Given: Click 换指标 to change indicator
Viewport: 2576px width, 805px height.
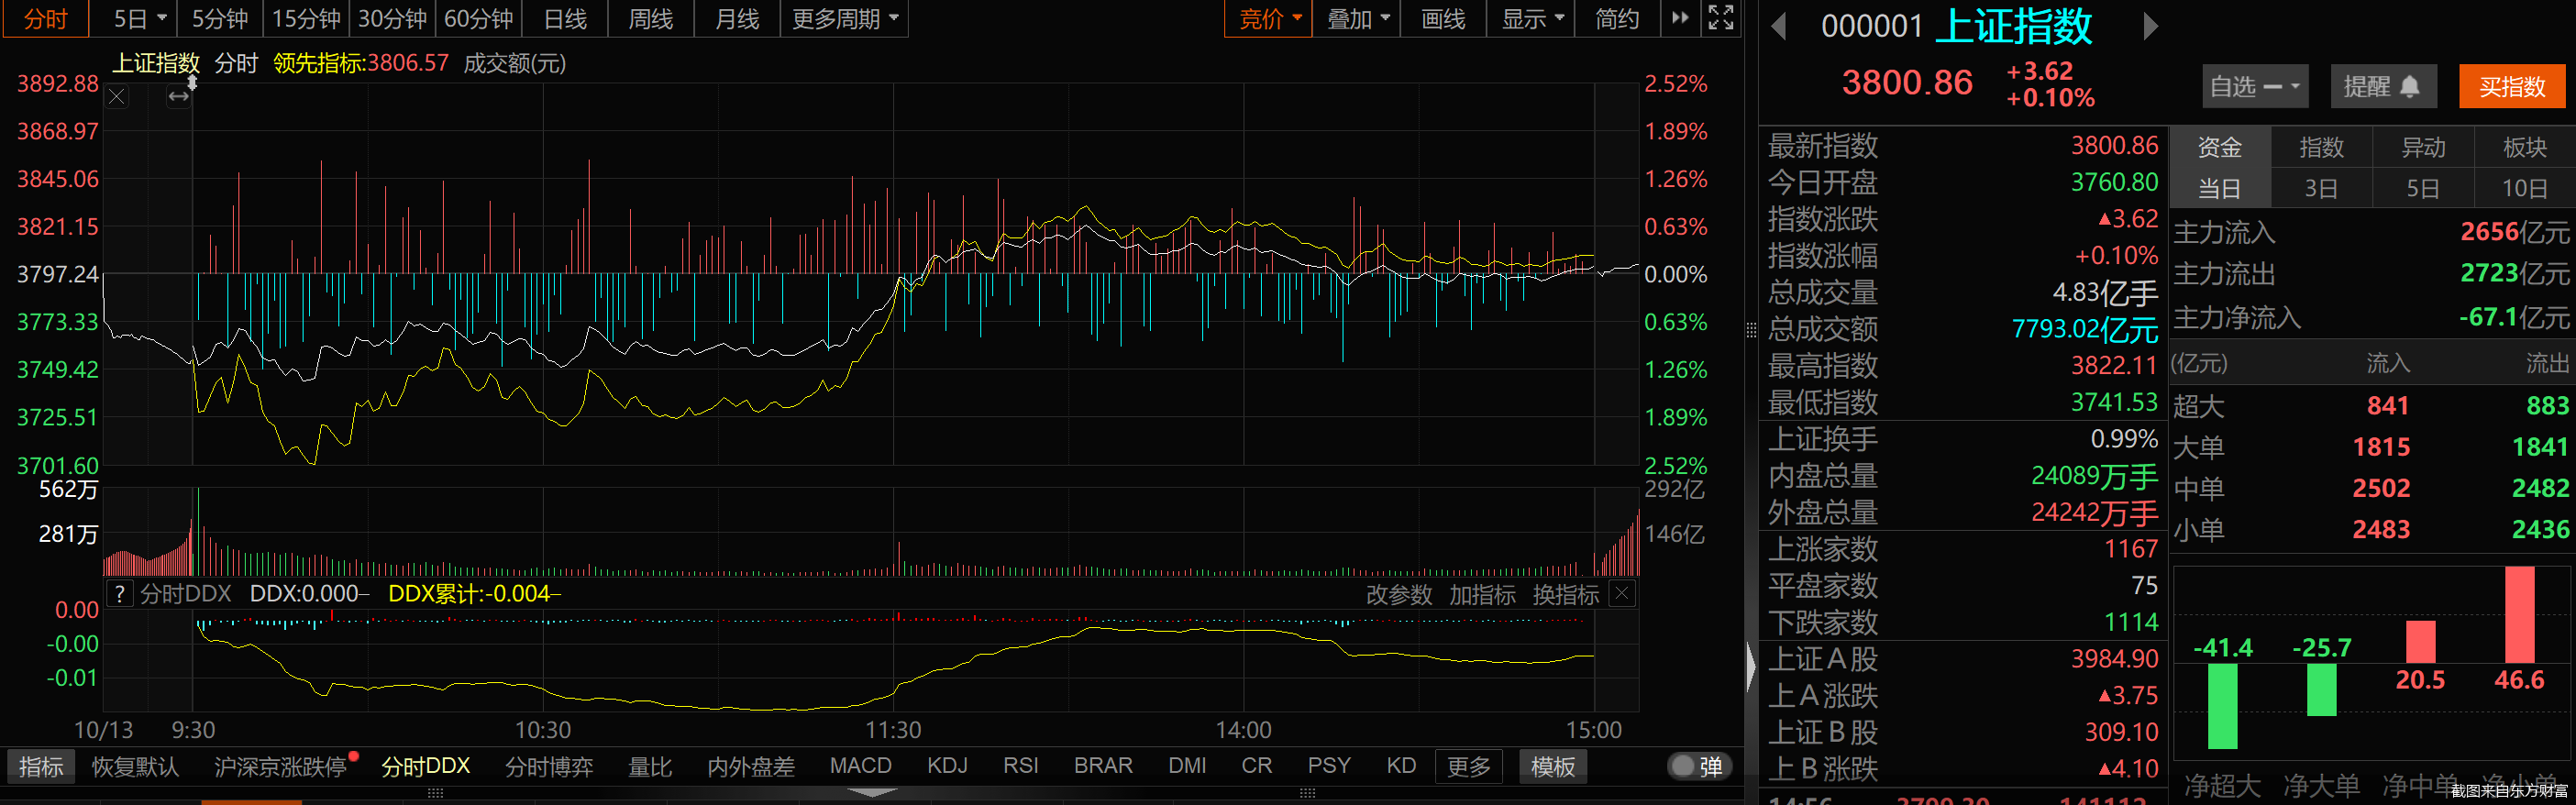Looking at the screenshot, I should pyautogui.click(x=1565, y=595).
